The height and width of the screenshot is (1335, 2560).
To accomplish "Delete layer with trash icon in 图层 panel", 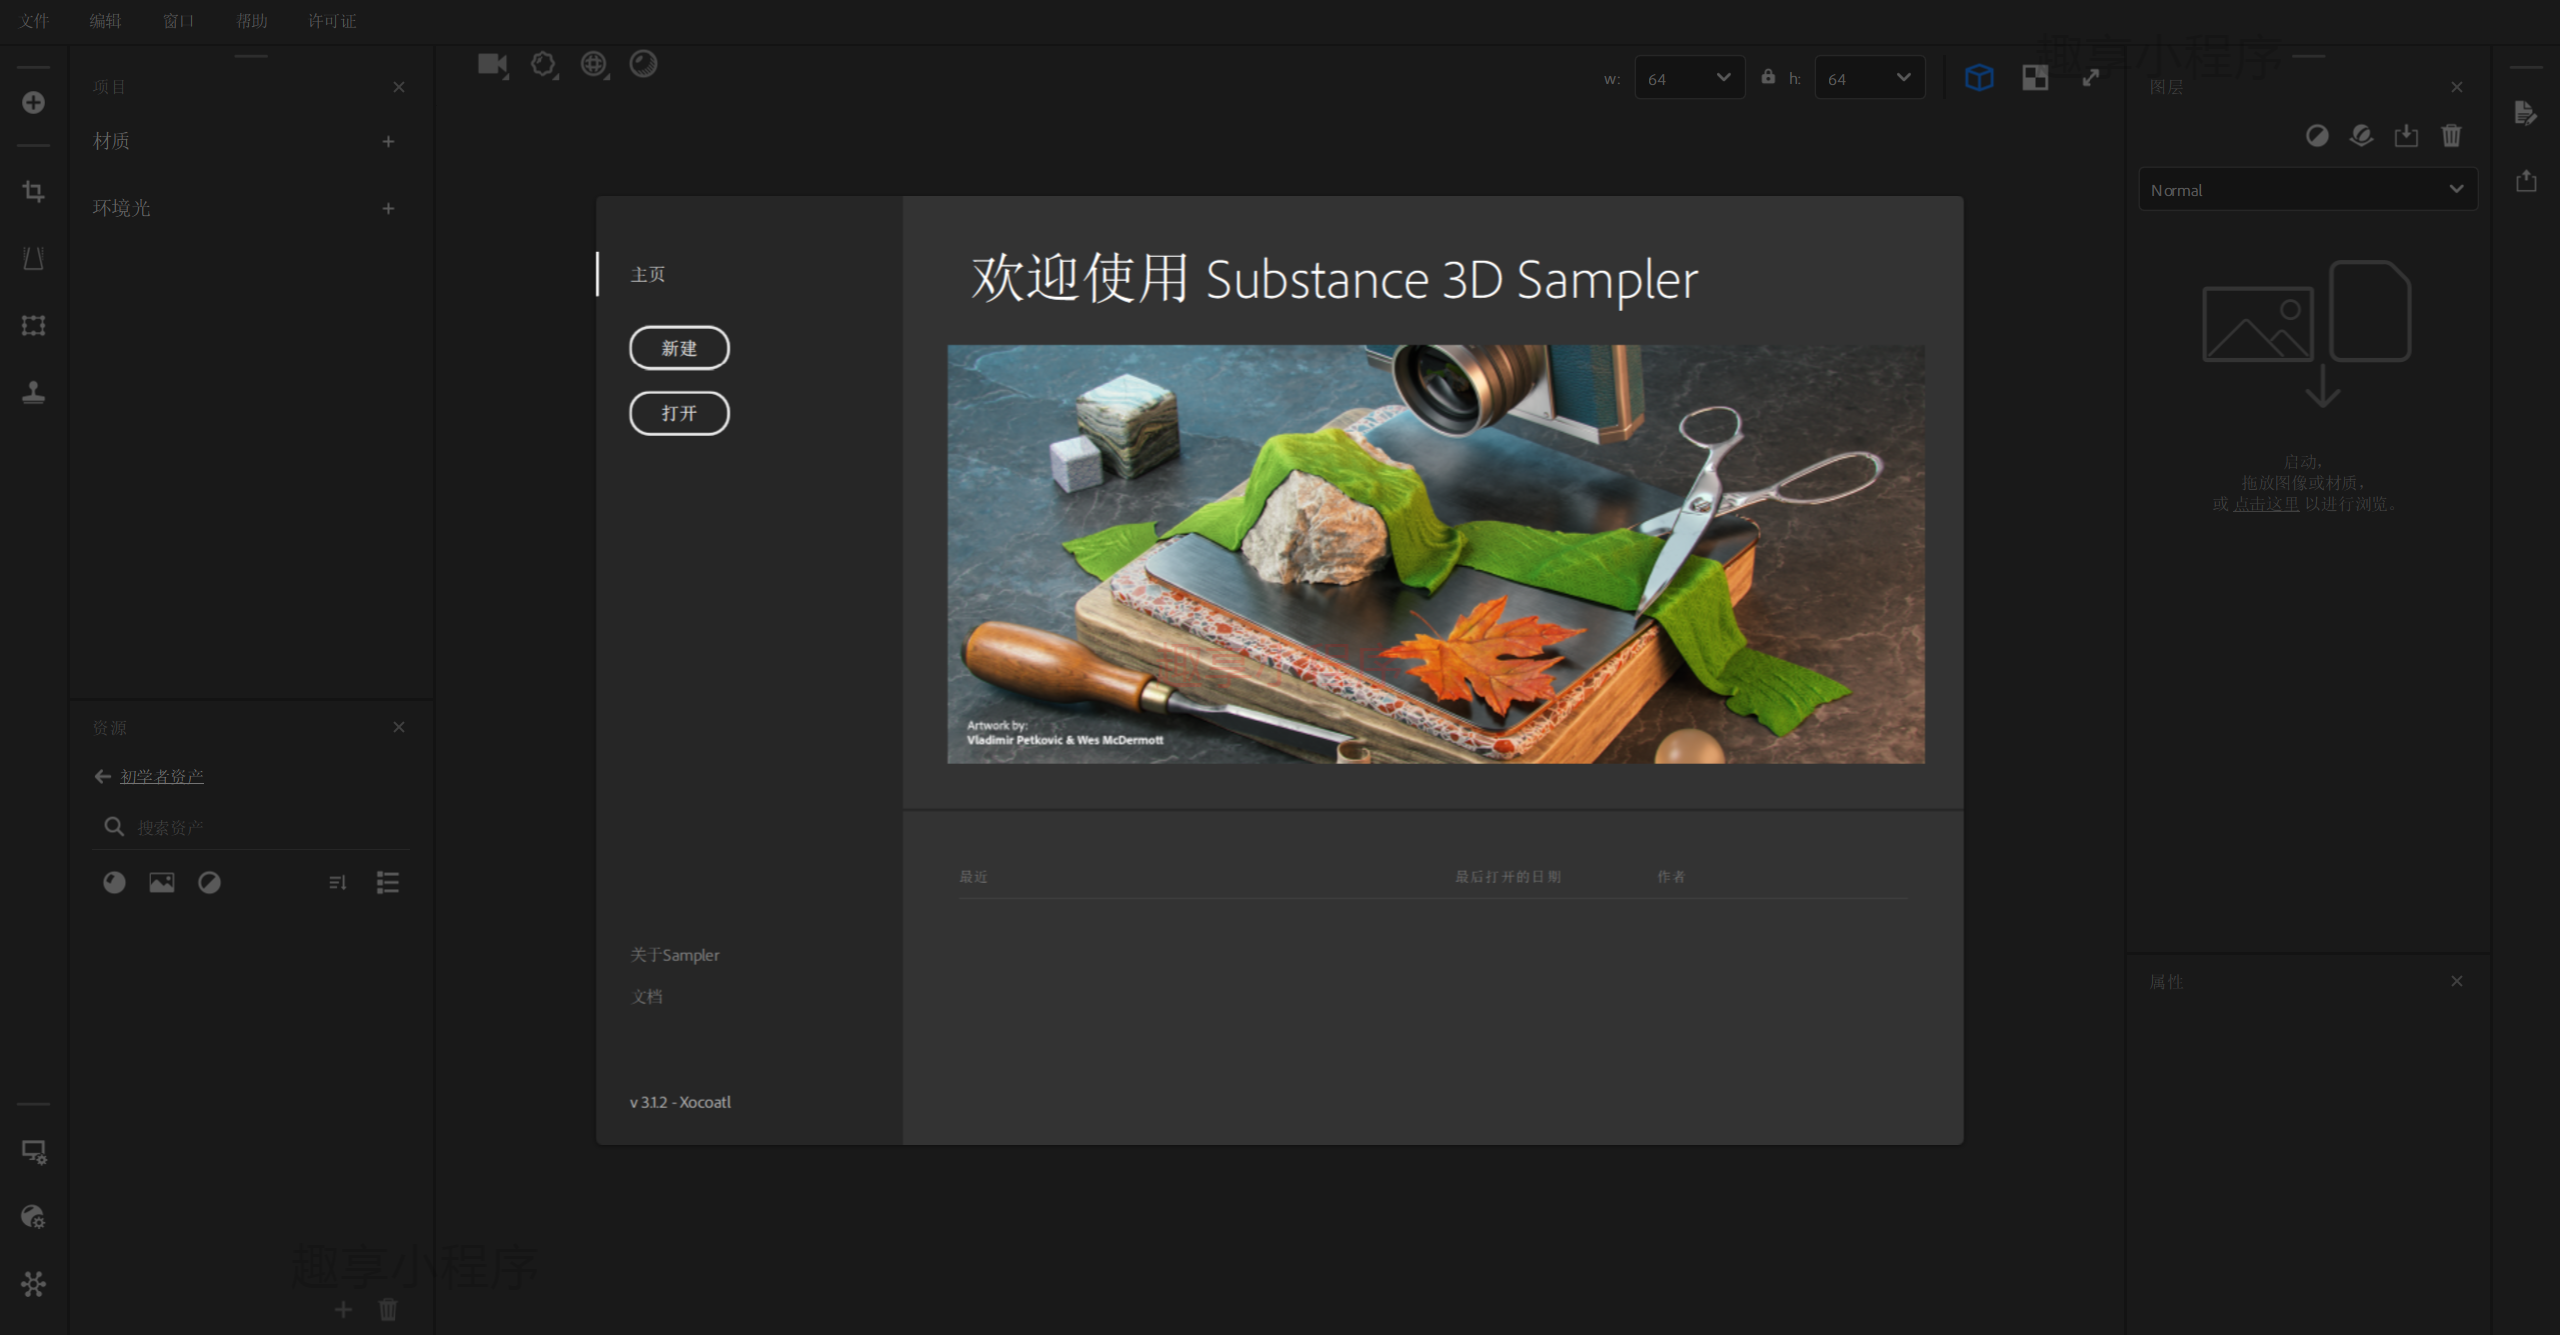I will 2451,135.
